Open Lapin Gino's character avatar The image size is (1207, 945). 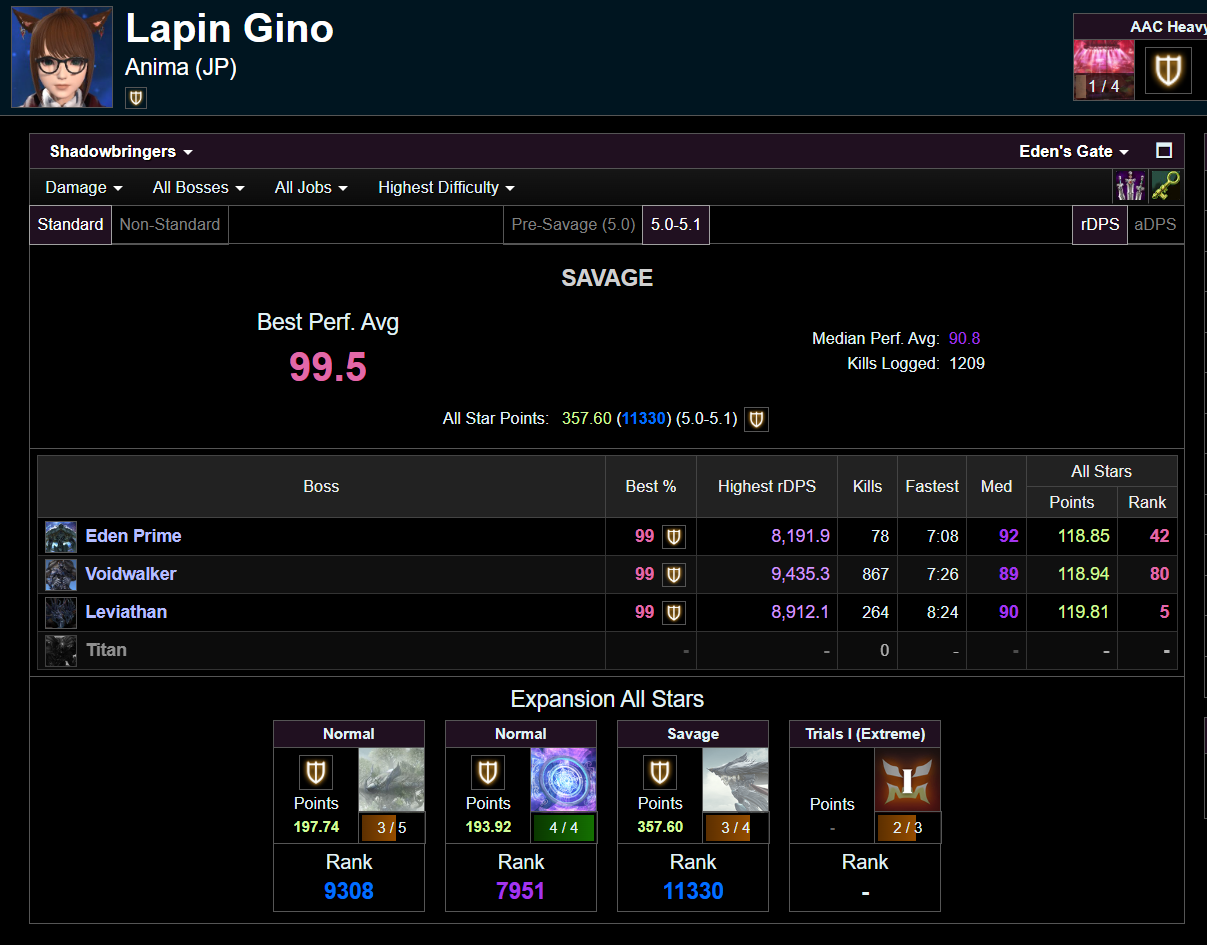point(62,57)
